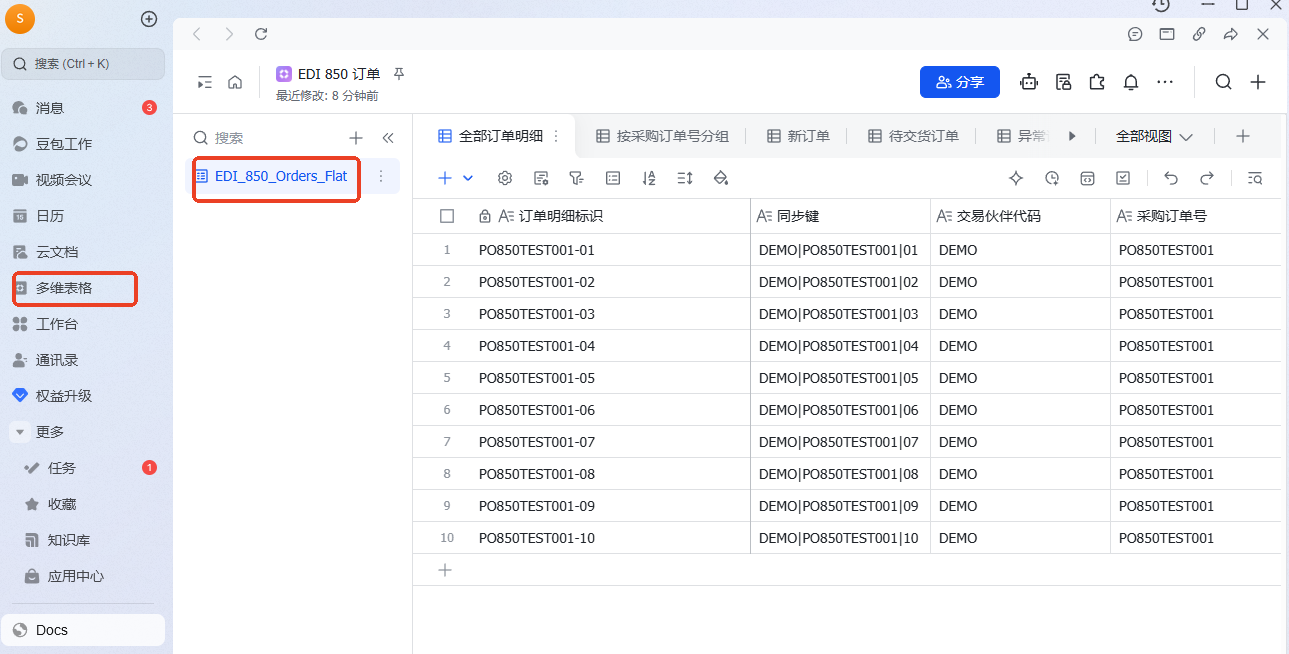Switch to 待交货订单 view tab
The image size is (1289, 654).
pos(913,136)
